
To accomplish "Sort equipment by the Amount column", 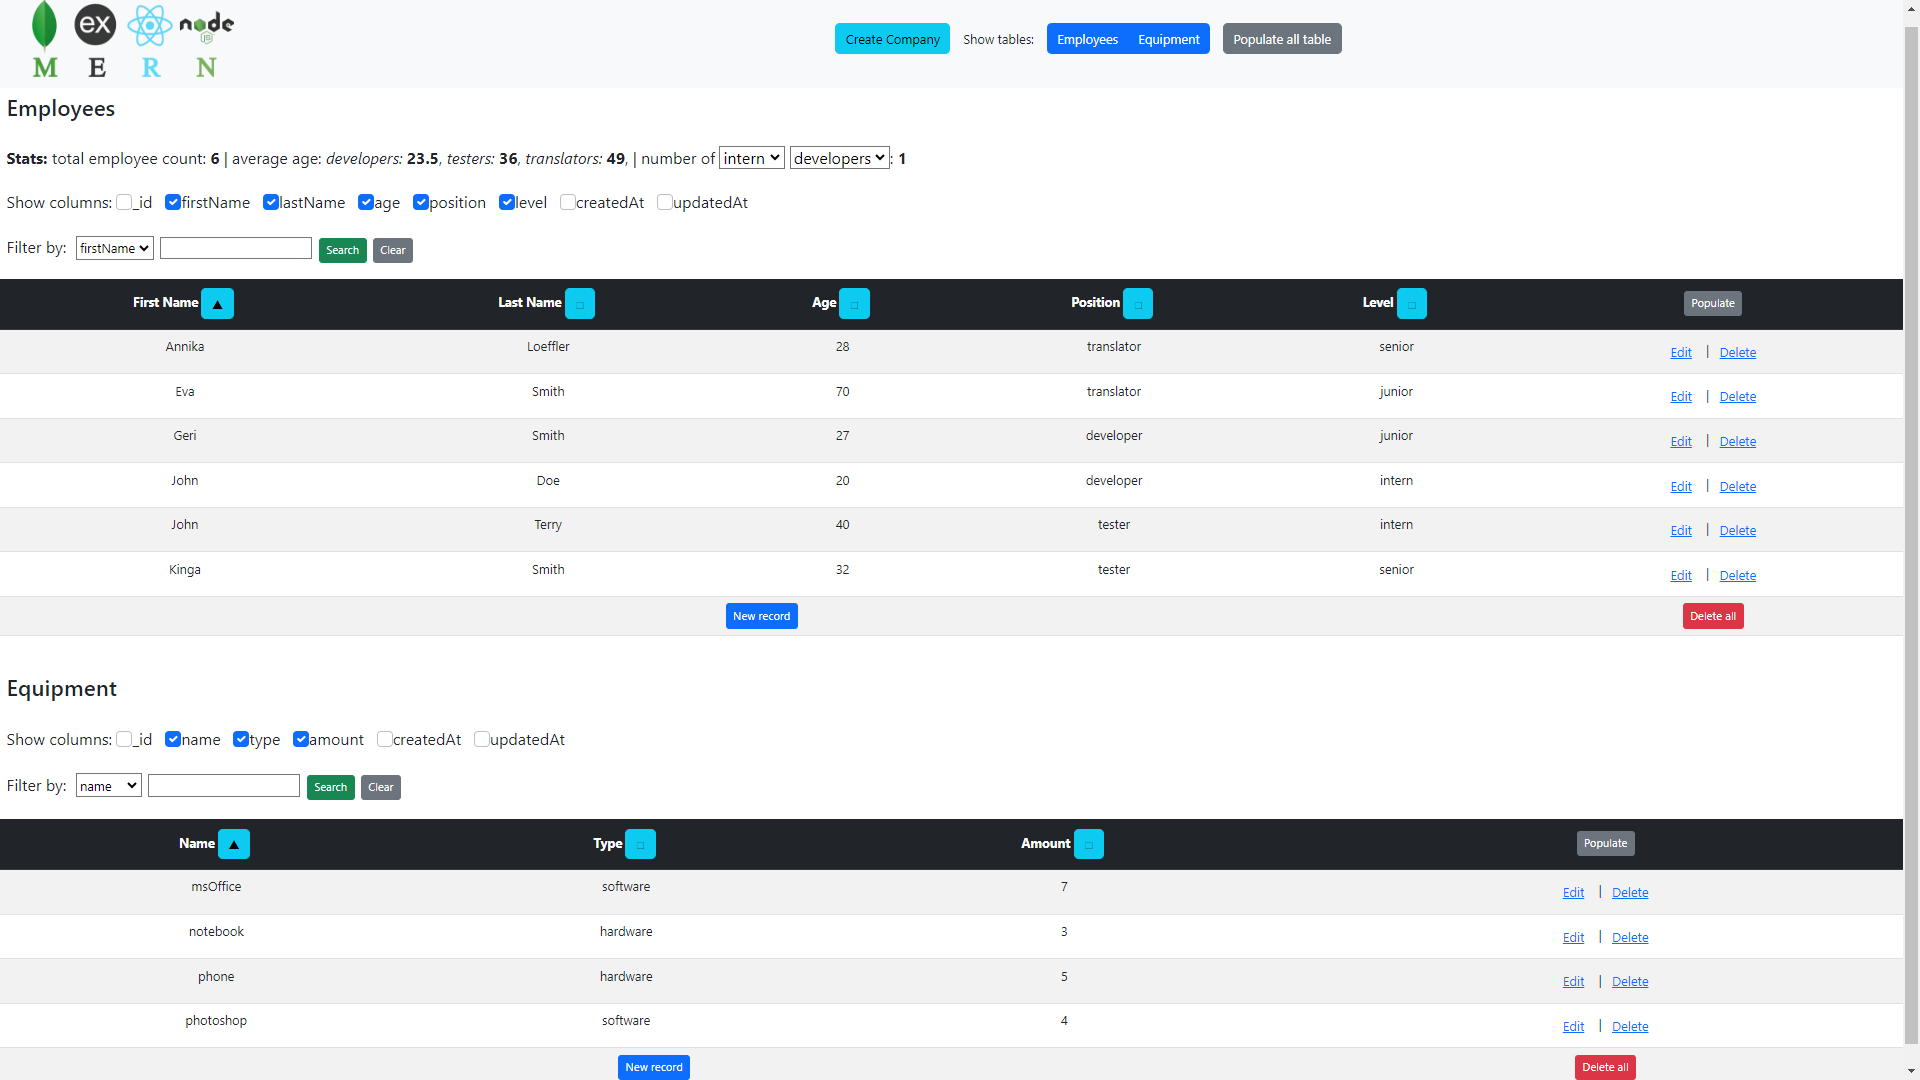I will tap(1090, 843).
